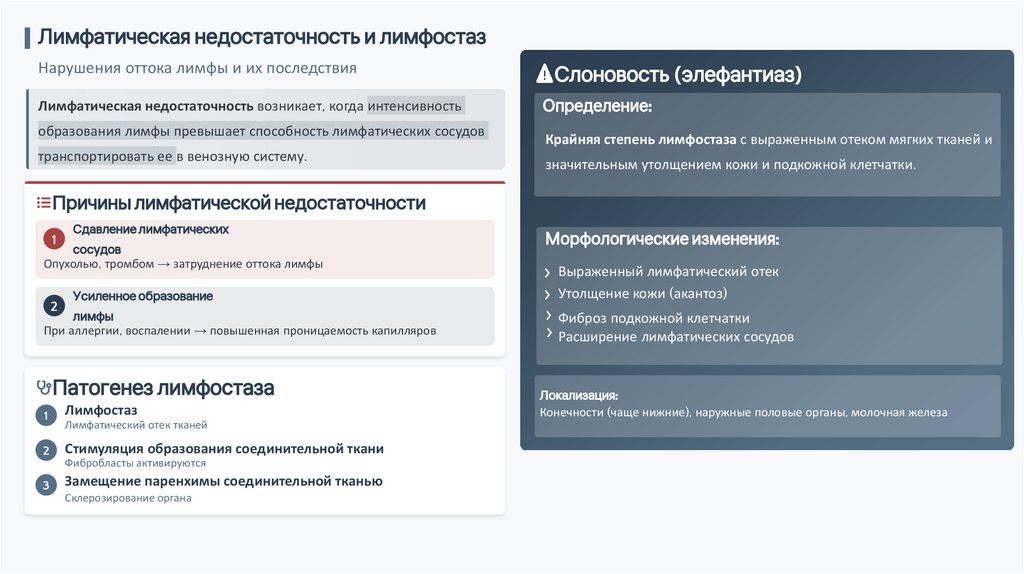Screen dimensions: 1024x574
Task: Click the chevron before Выраженный лимфатический отек
Action: [x=547, y=272]
